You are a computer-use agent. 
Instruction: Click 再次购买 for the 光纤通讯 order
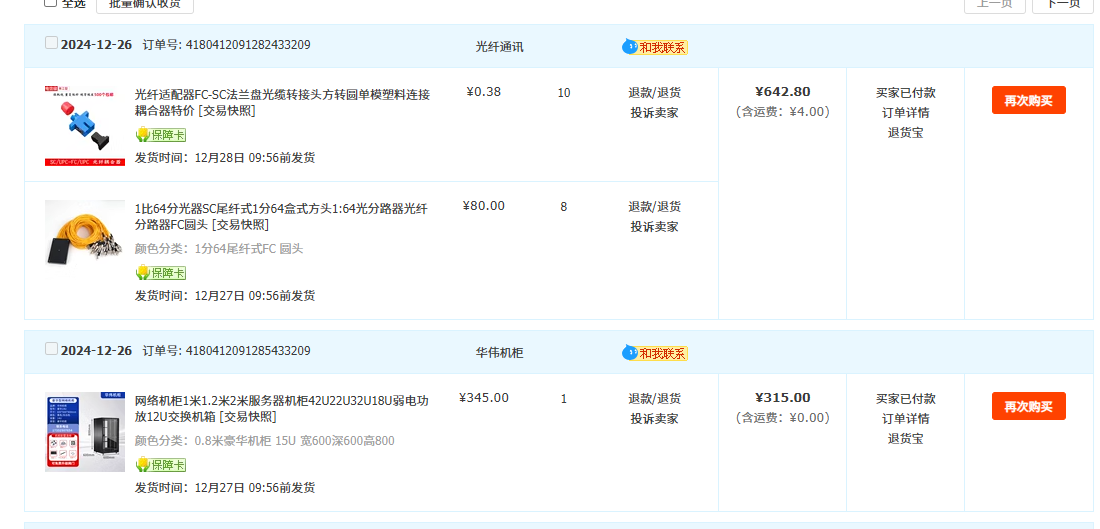(1028, 101)
